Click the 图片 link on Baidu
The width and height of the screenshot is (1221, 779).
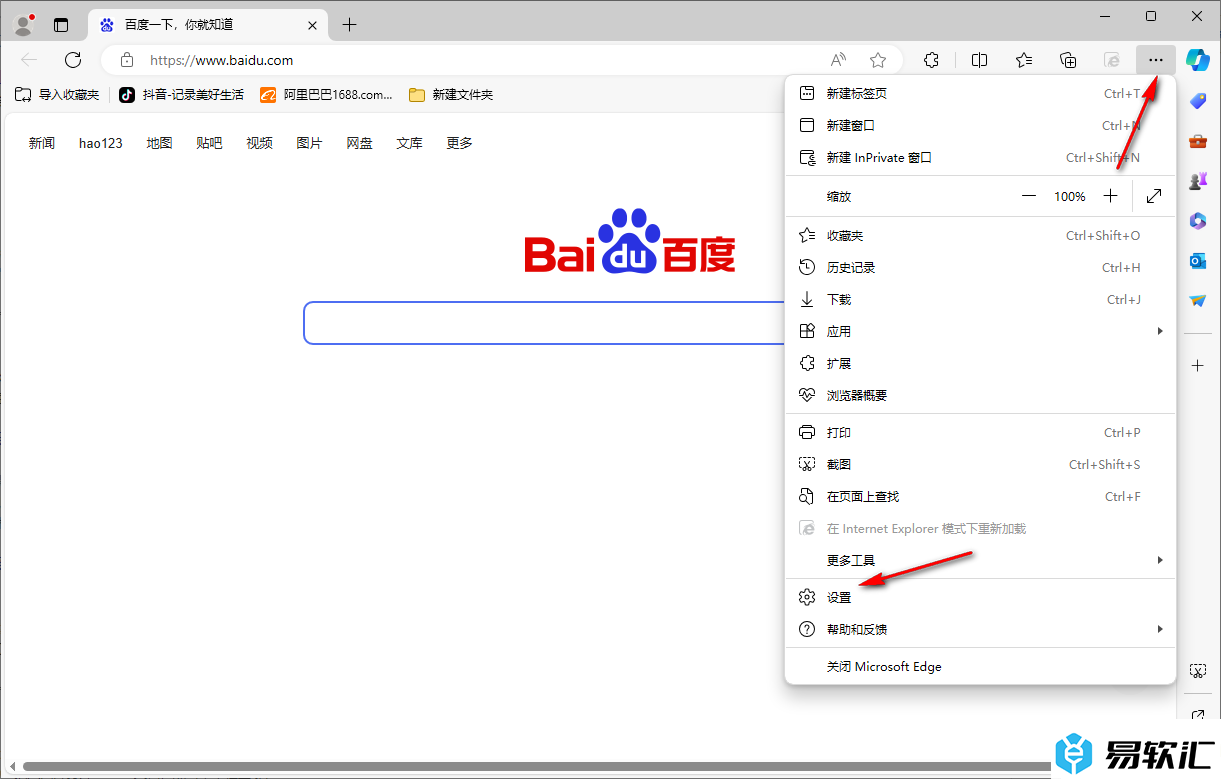pyautogui.click(x=309, y=143)
